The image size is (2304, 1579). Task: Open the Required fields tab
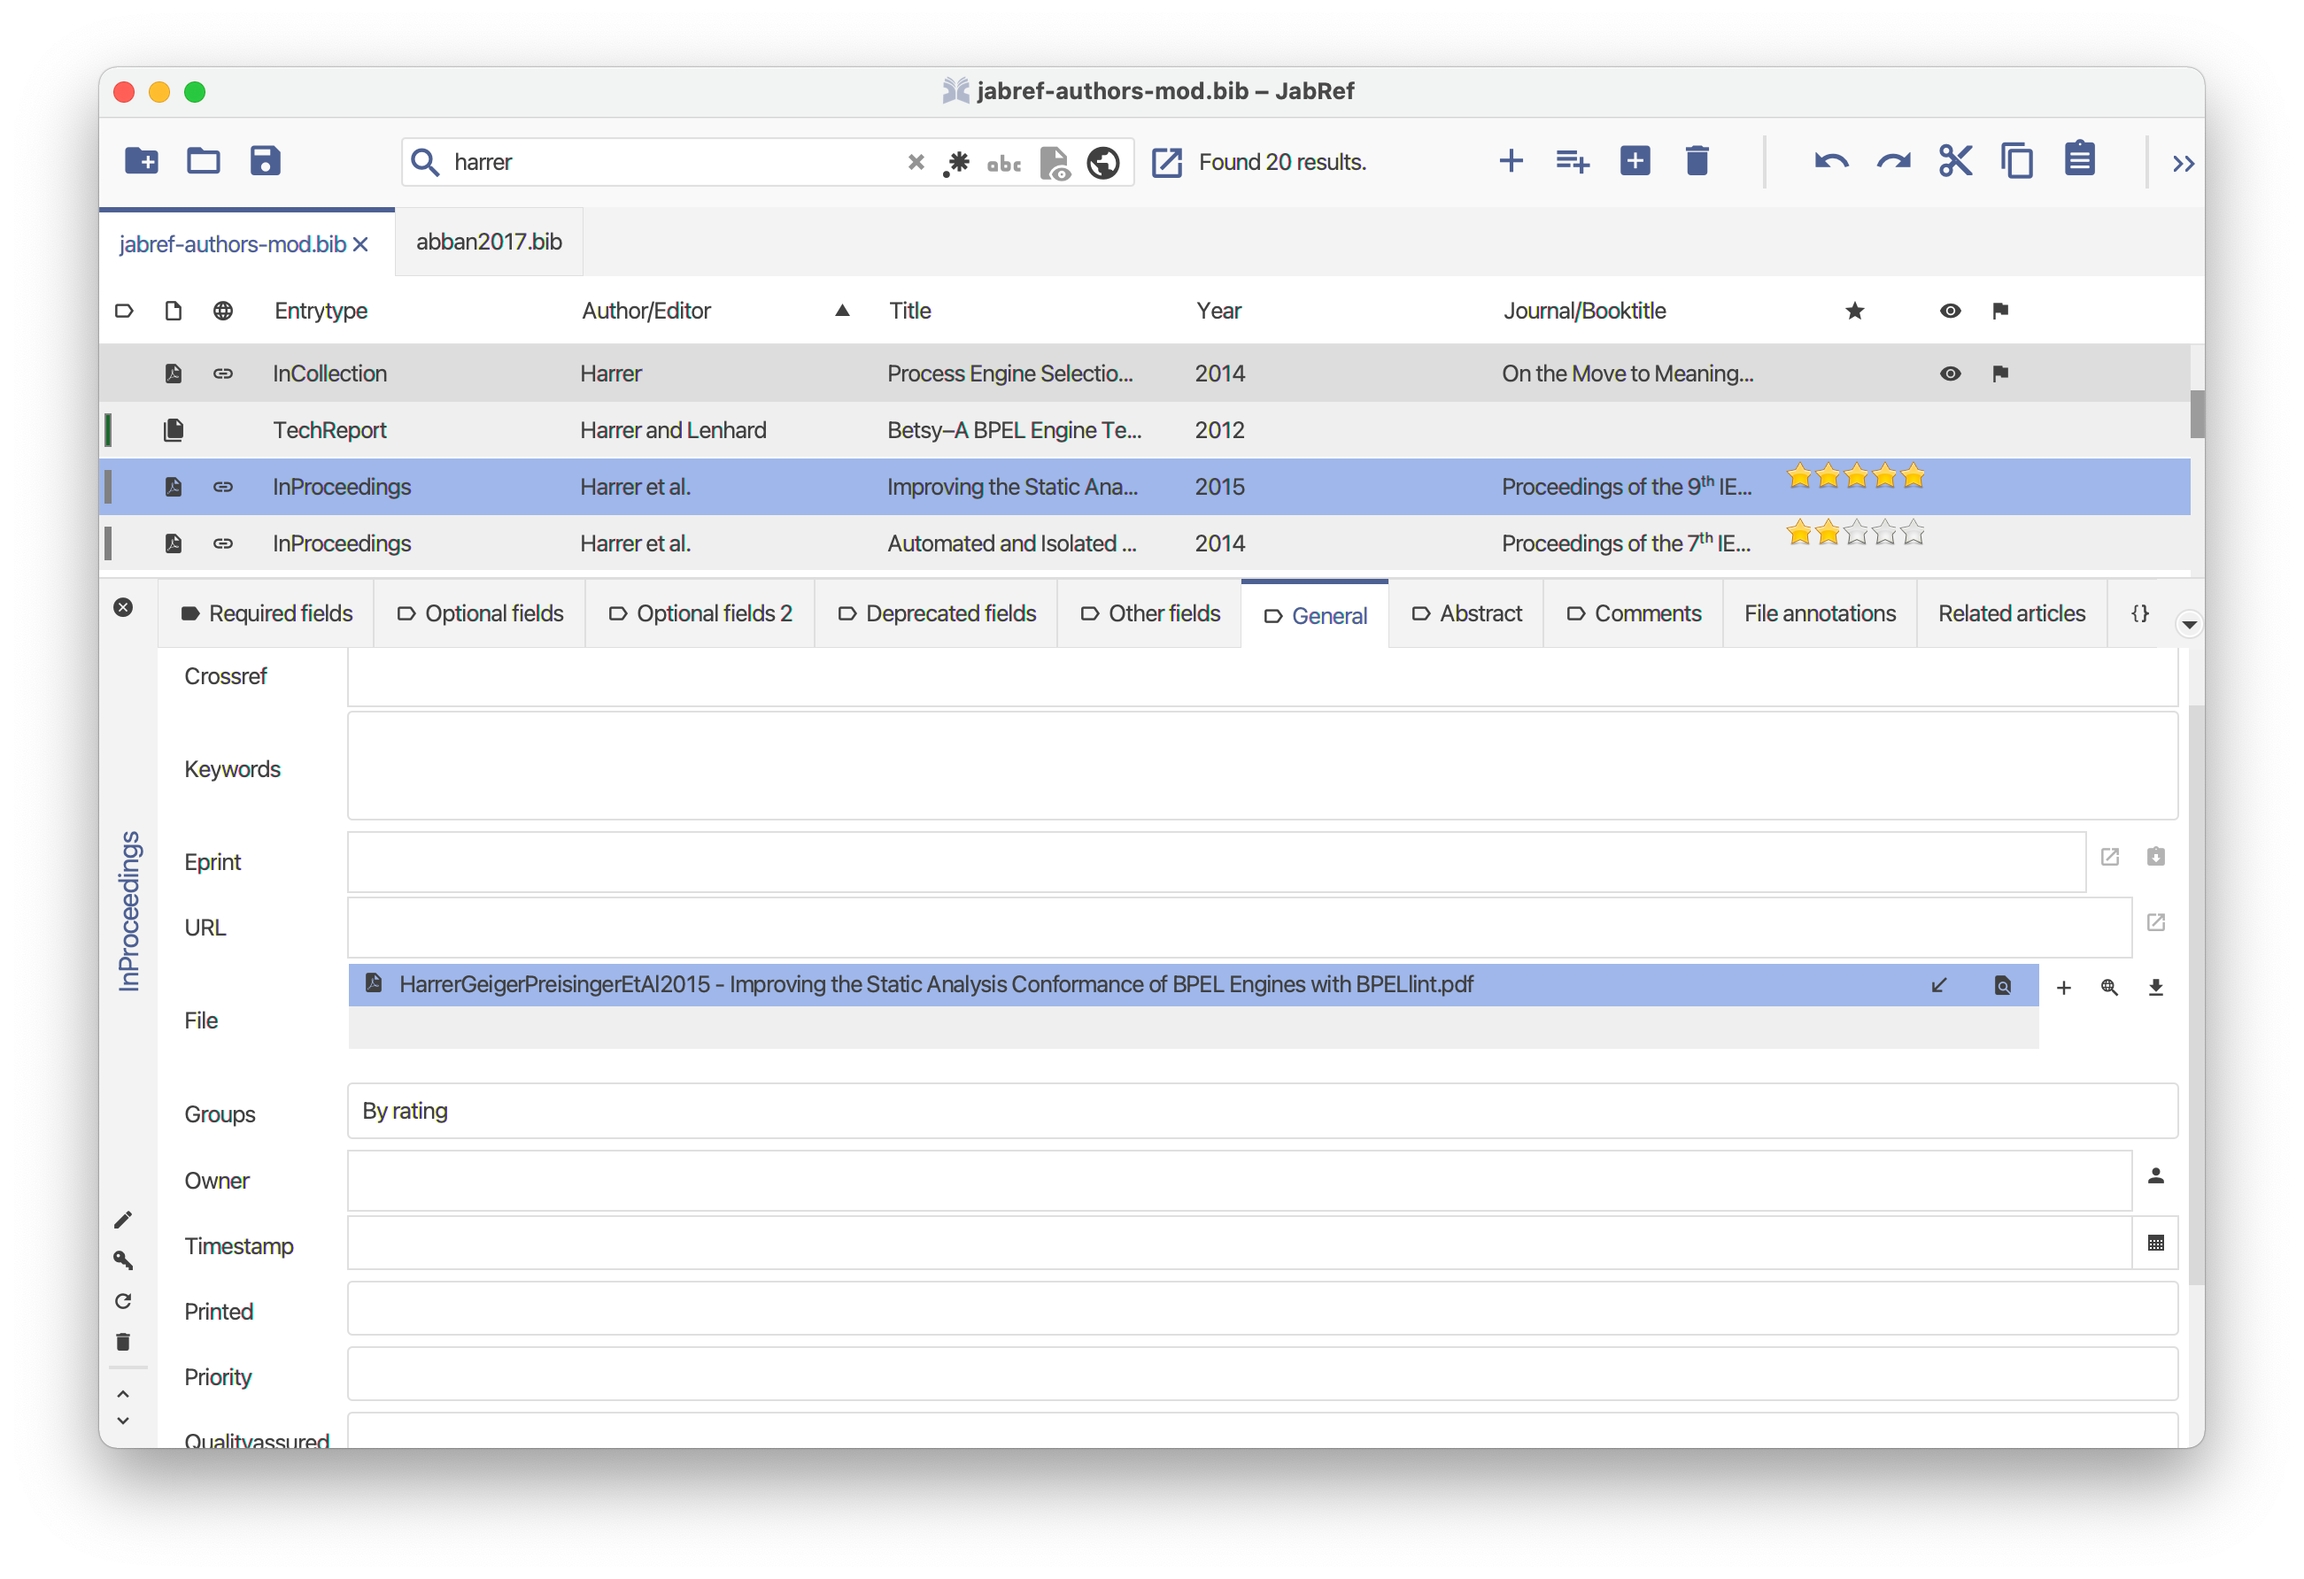pyautogui.click(x=266, y=614)
